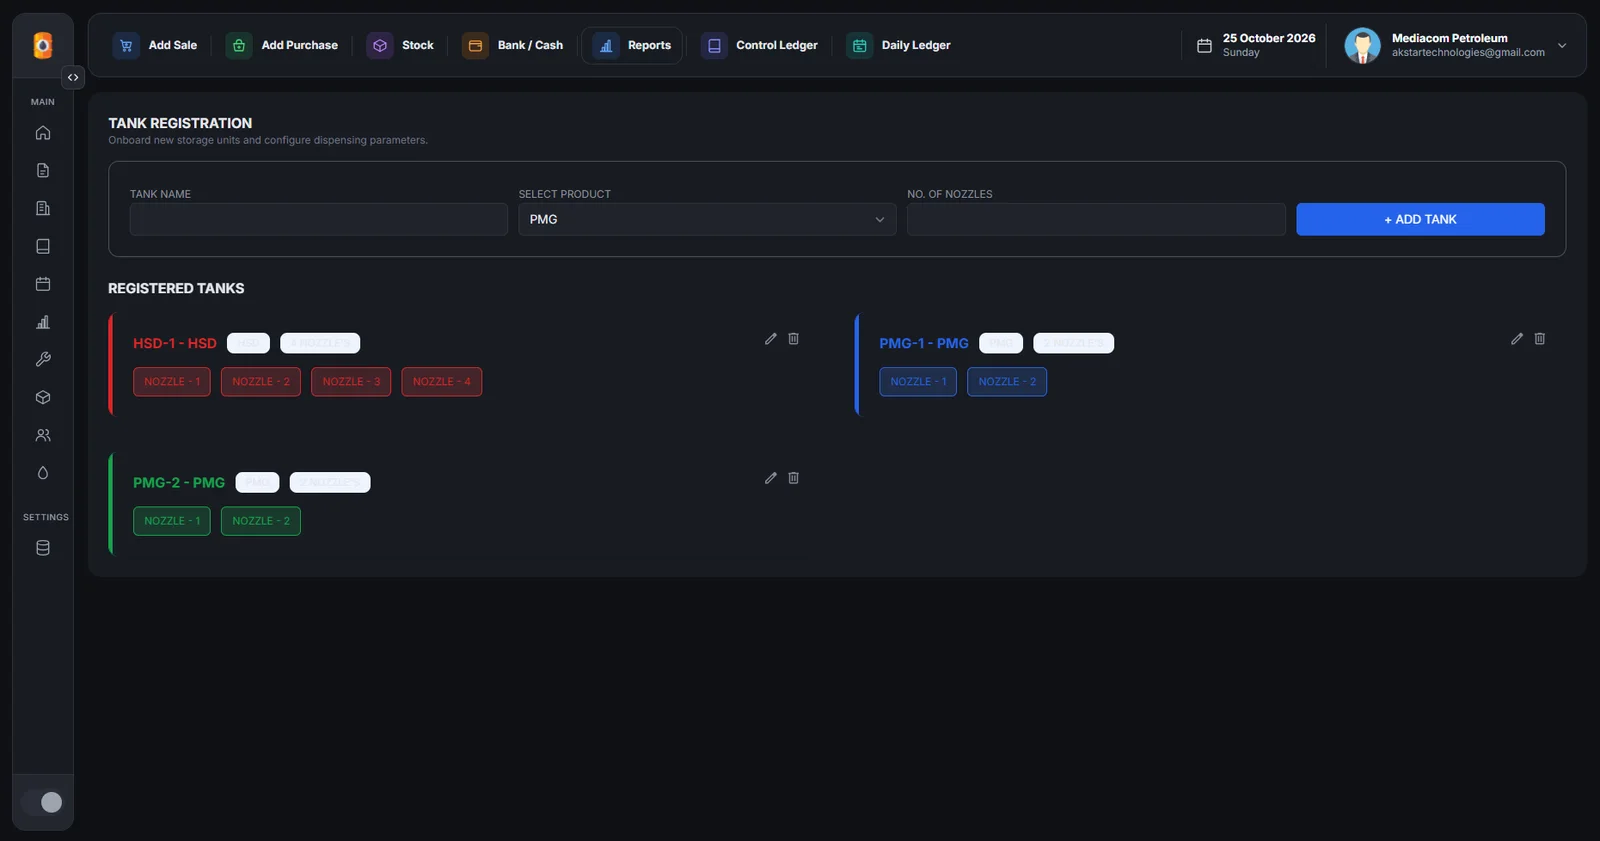Edit the PMG-1 tank with the pencil icon
This screenshot has width=1600, height=841.
click(1517, 339)
